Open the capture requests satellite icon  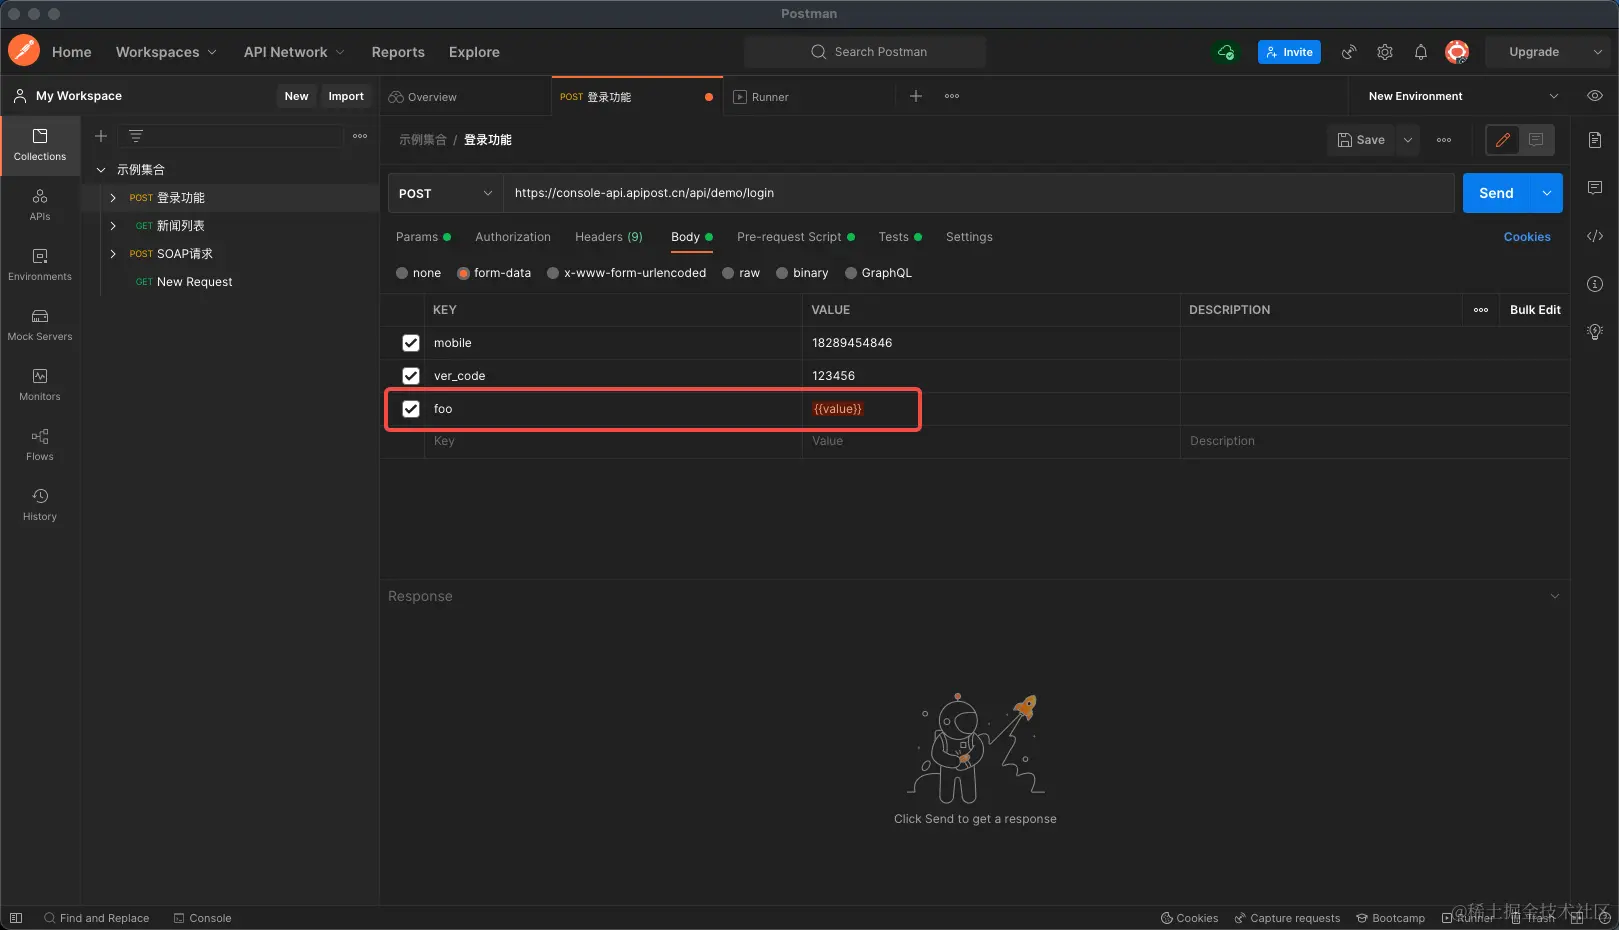click(x=1349, y=52)
